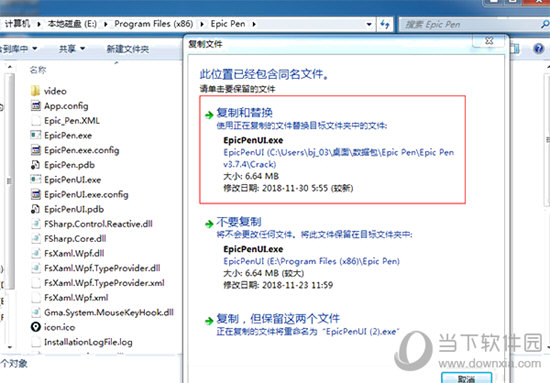
Task: Go to 计算机 in the breadcrumb
Action: pyautogui.click(x=18, y=24)
